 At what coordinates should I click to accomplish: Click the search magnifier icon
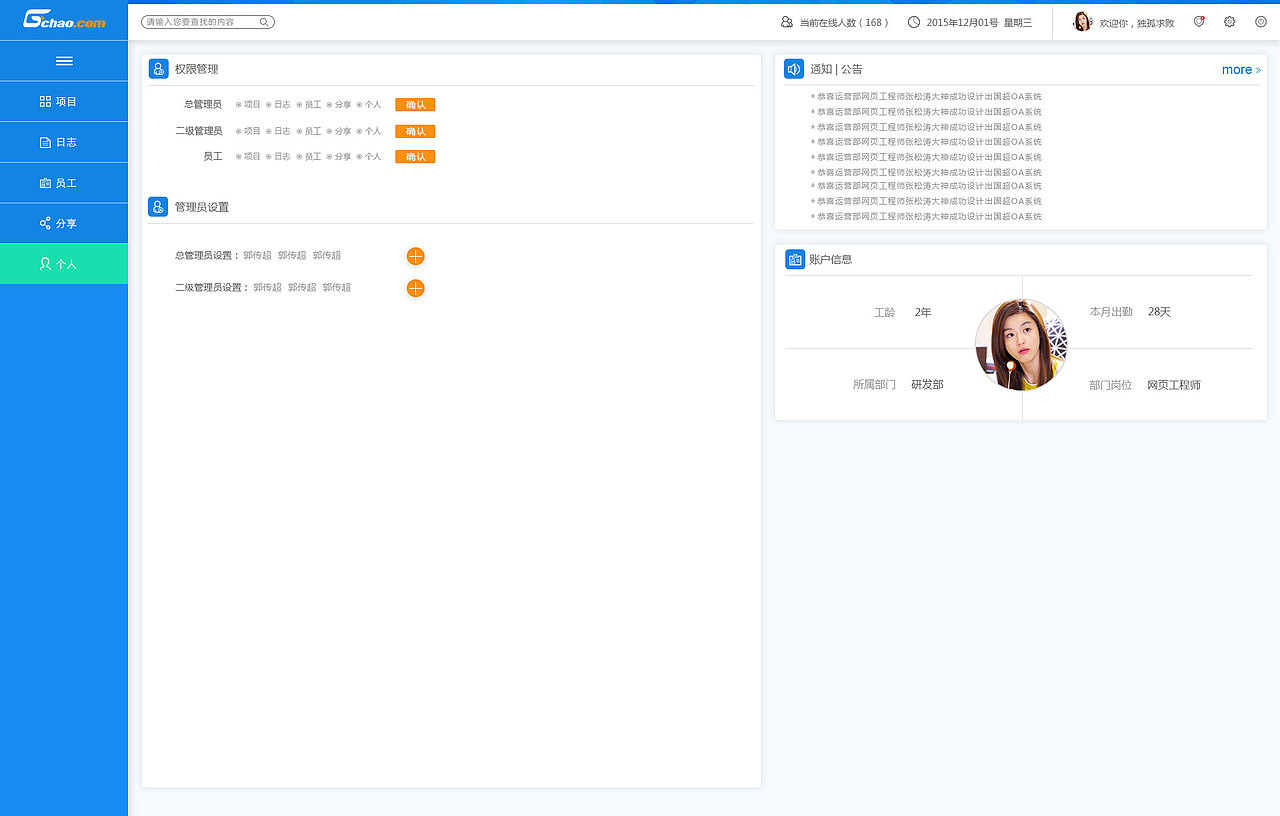tap(264, 22)
